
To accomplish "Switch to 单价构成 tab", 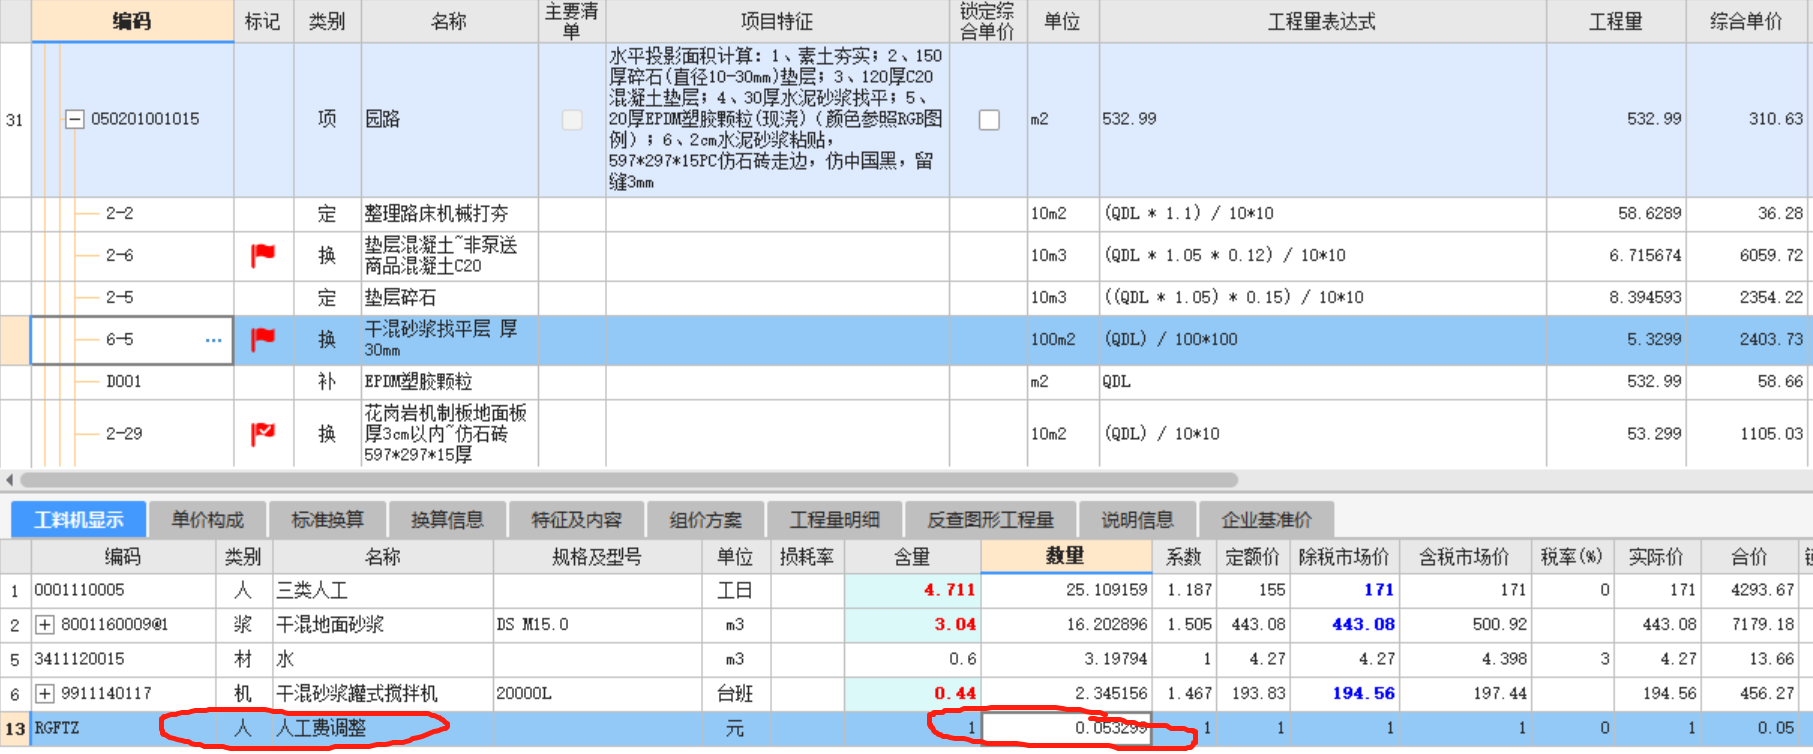I will [207, 520].
